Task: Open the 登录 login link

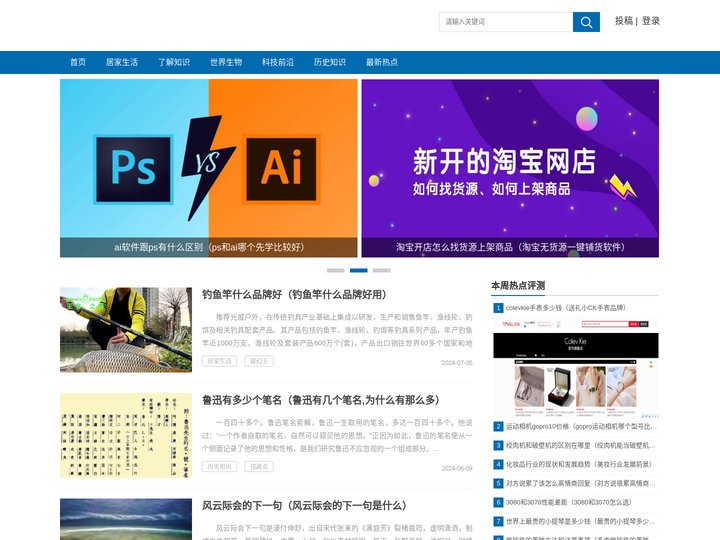Action: click(x=651, y=21)
